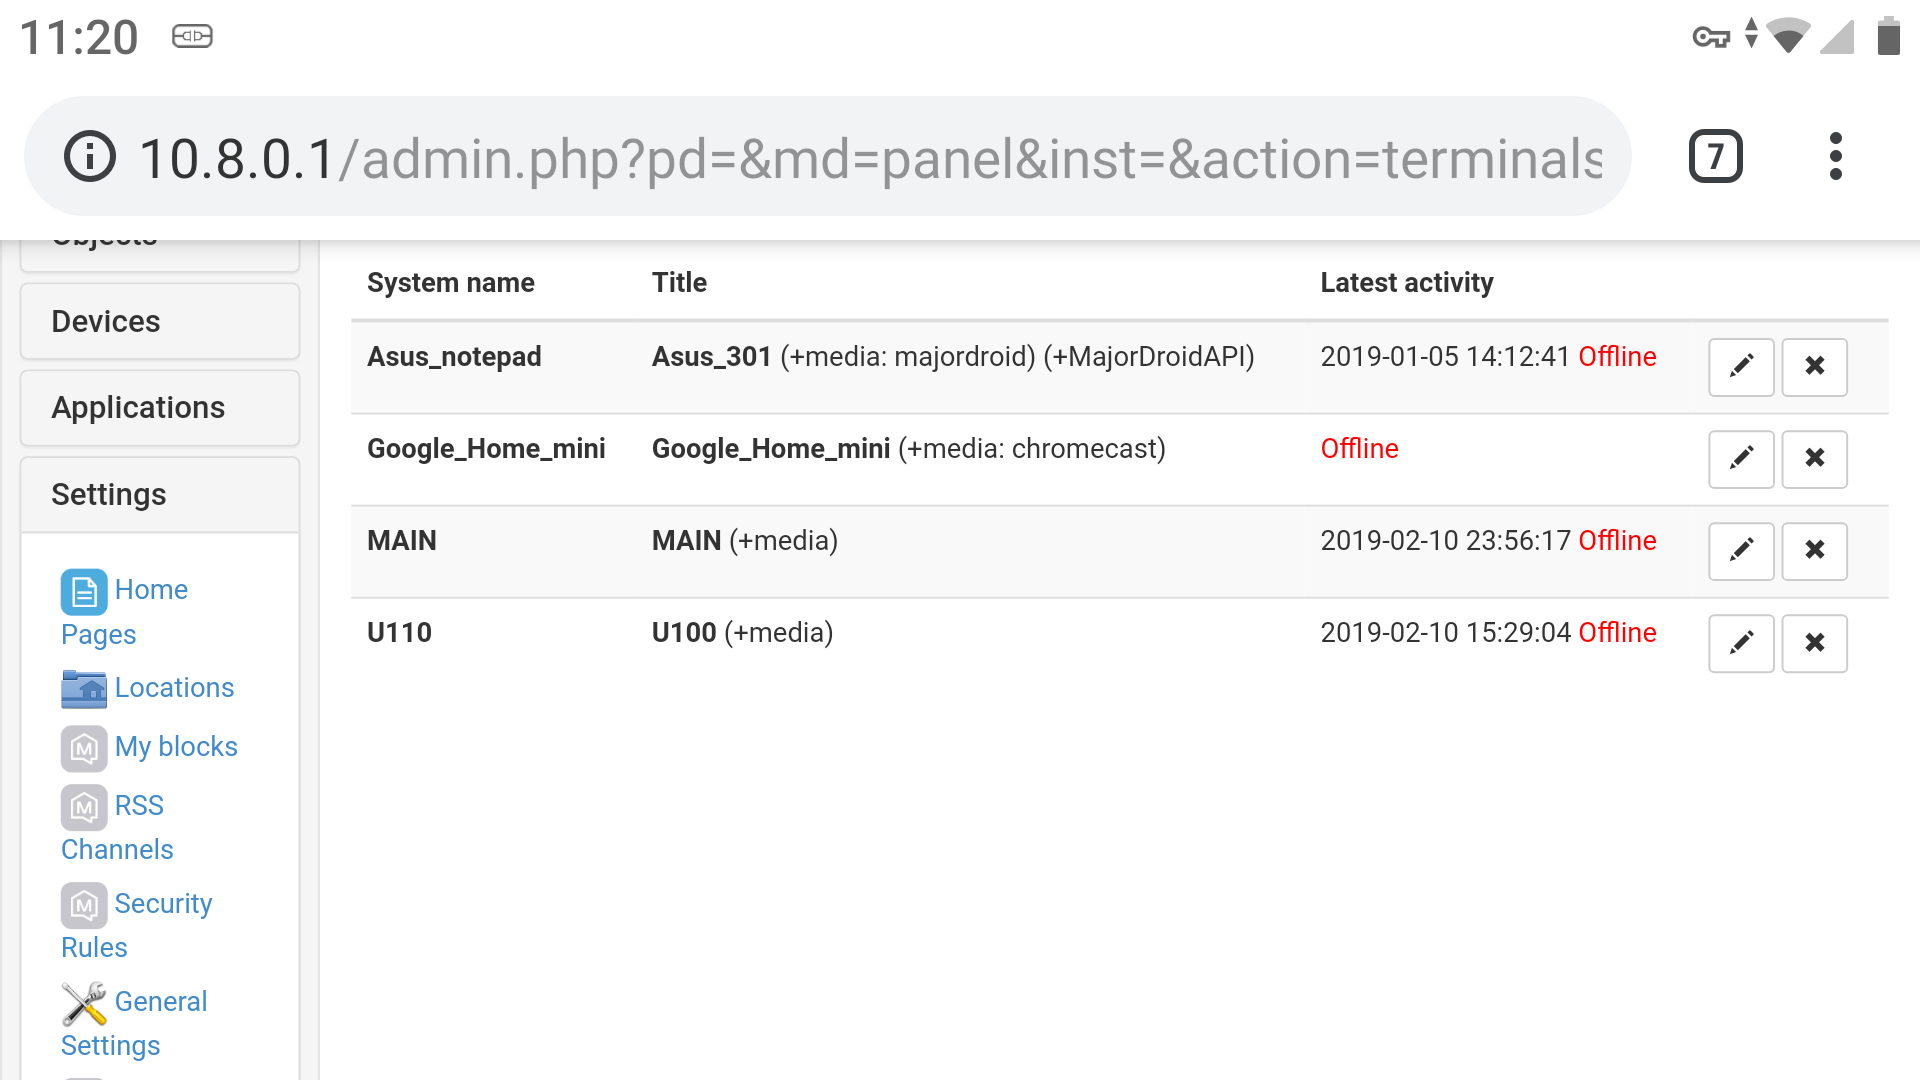View site information for 10.8.0.1
1920x1080 pixels.
click(x=89, y=155)
